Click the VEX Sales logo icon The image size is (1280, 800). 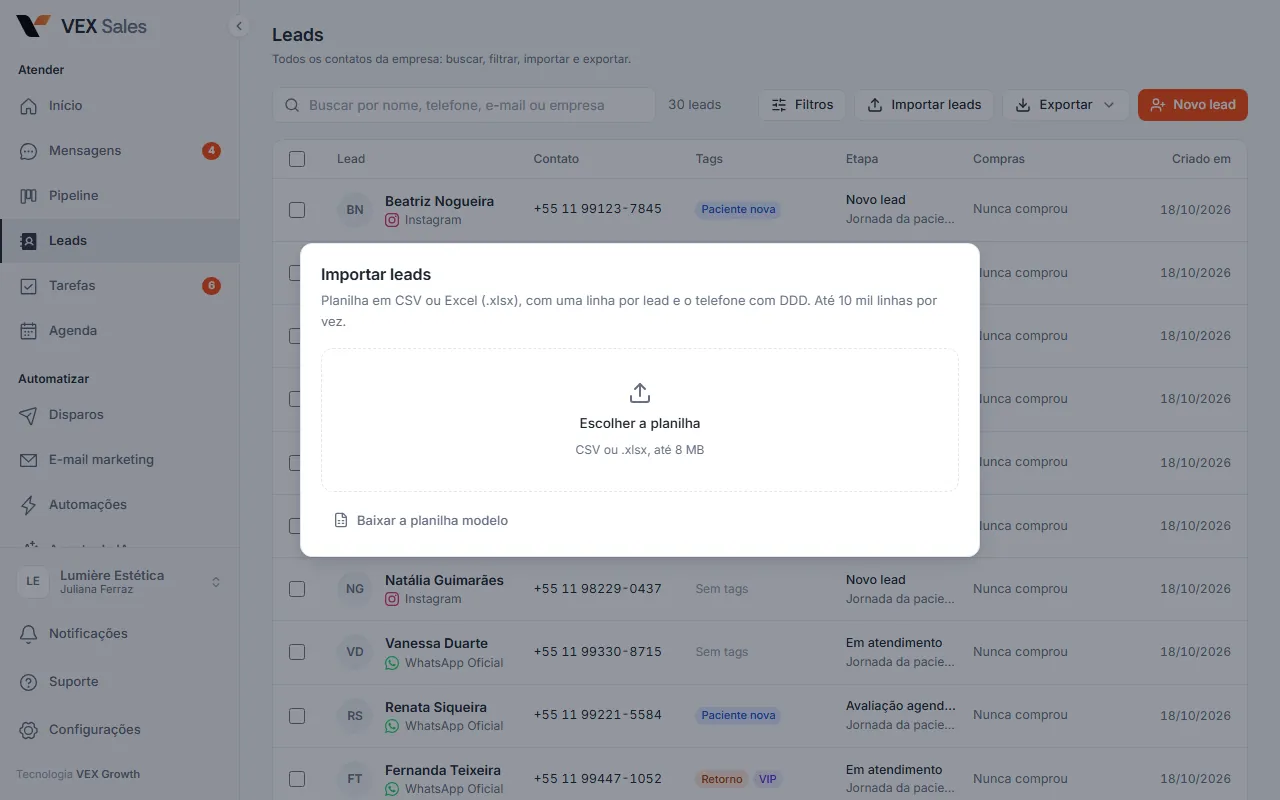pyautogui.click(x=33, y=26)
